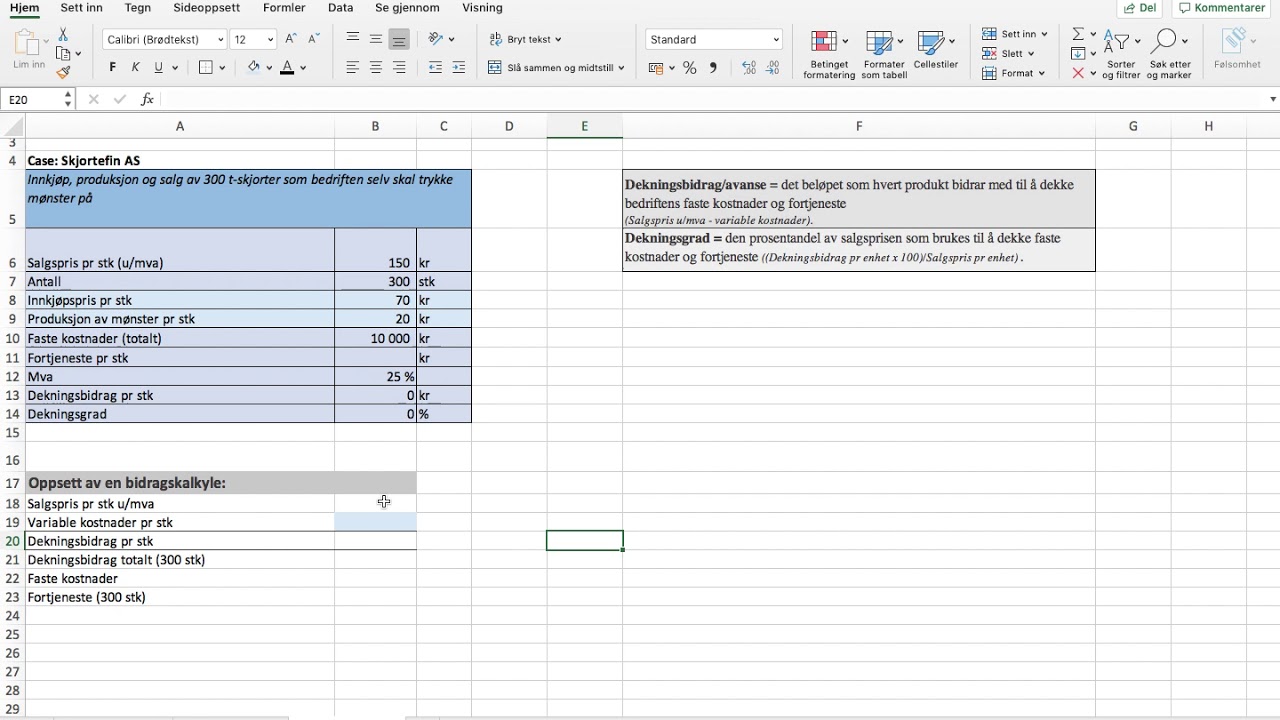1280x720 pixels.
Task: Open the Se gjennom ribbon tab
Action: (407, 8)
